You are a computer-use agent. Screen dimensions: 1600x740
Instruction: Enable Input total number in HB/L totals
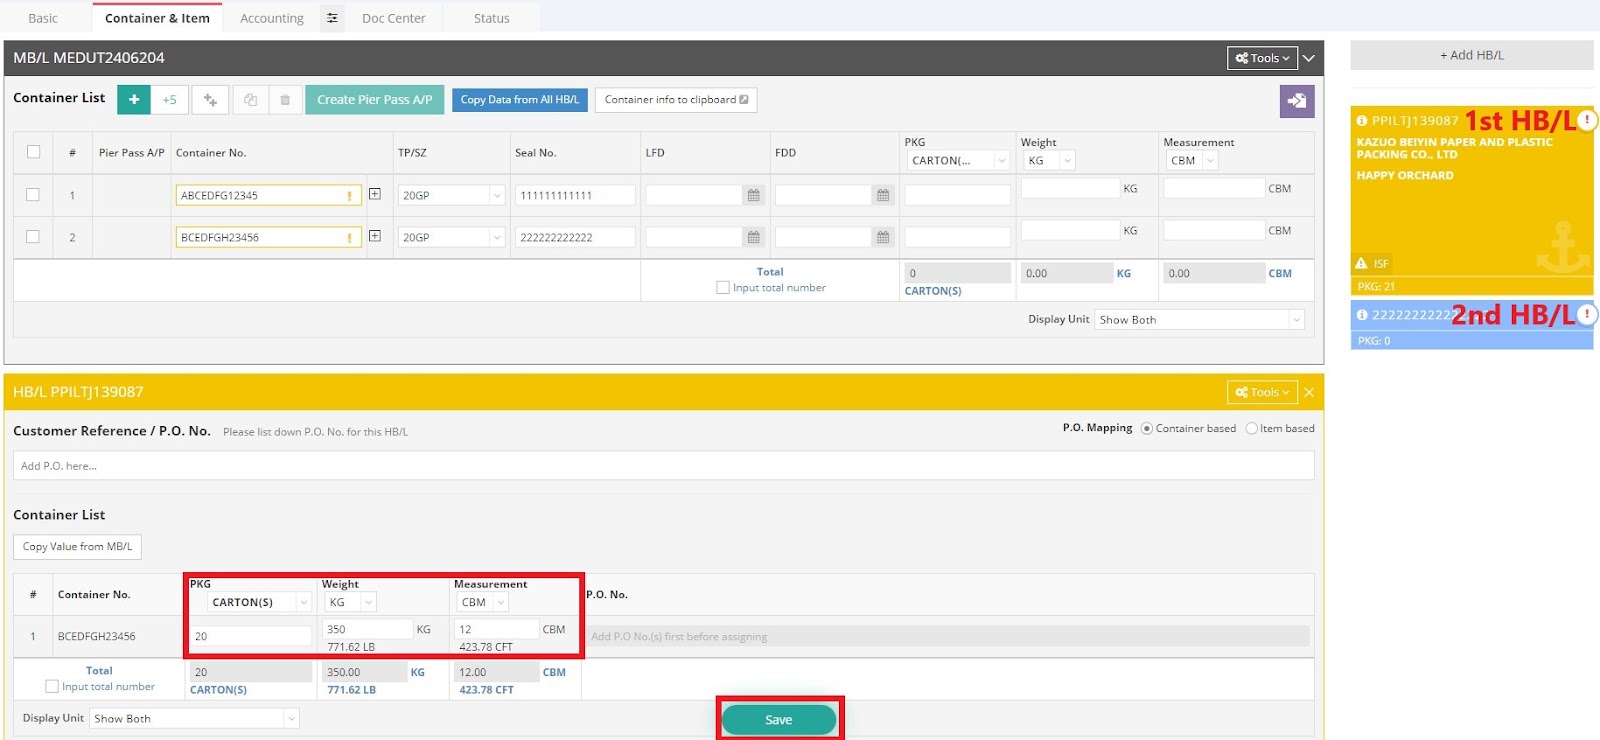[x=52, y=687]
